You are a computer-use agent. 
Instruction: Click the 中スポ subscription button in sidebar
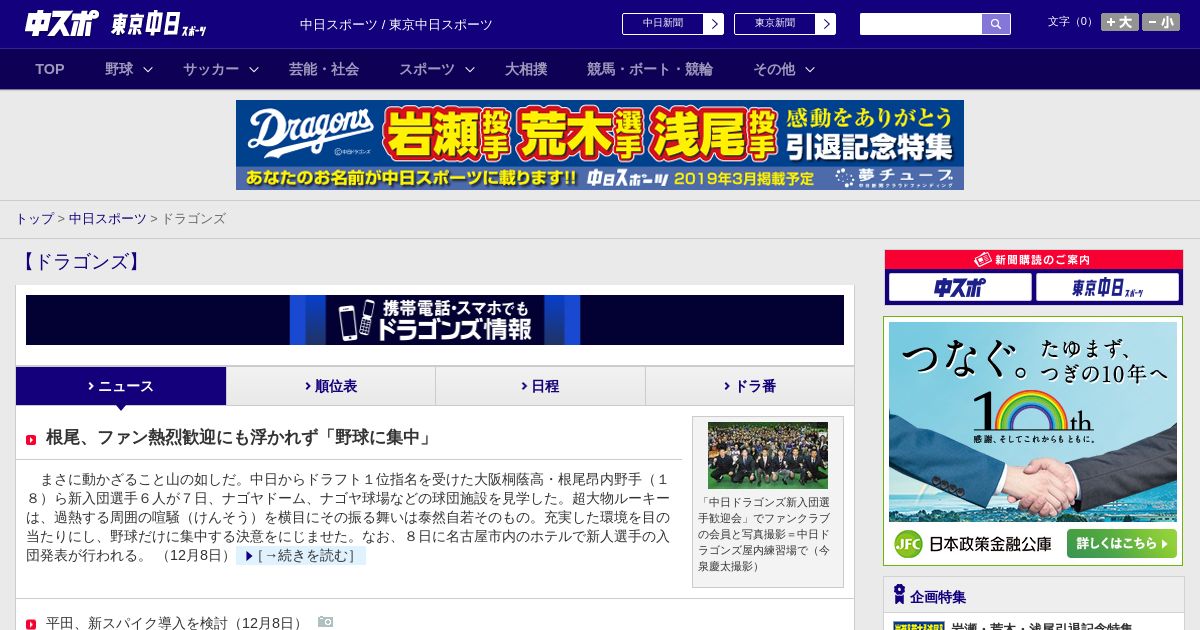[960, 288]
